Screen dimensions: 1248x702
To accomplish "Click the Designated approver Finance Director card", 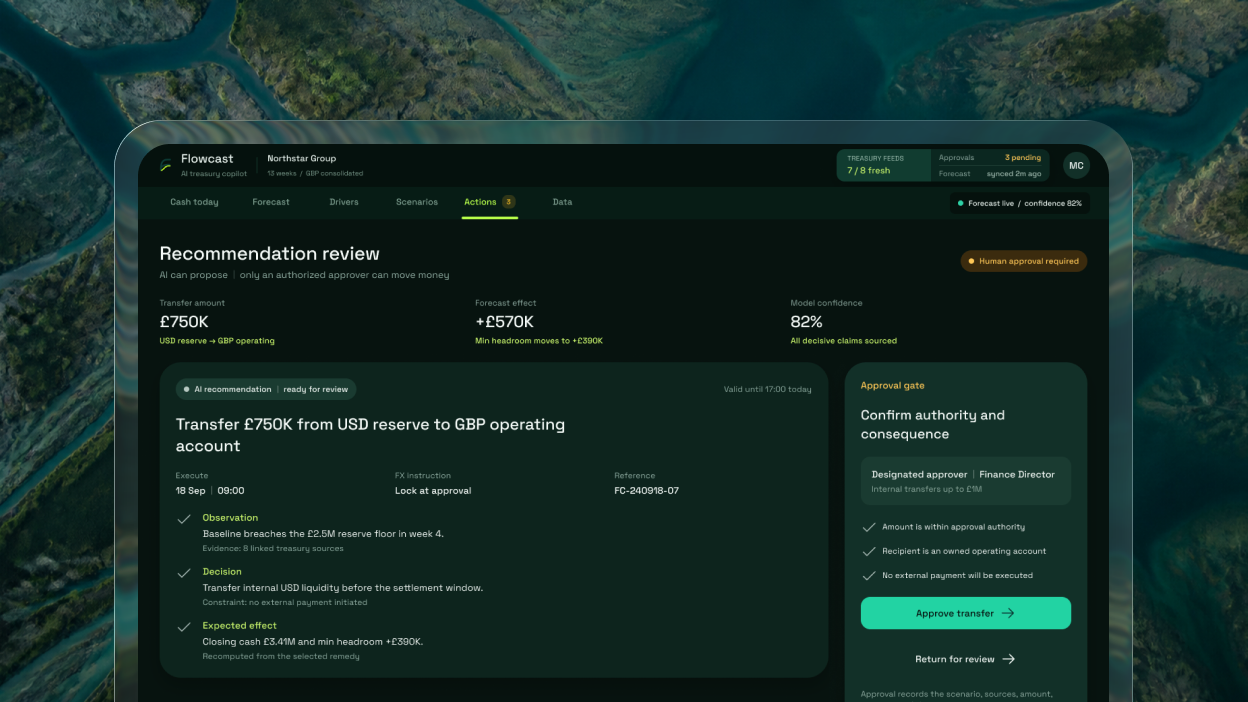I will click(x=966, y=481).
